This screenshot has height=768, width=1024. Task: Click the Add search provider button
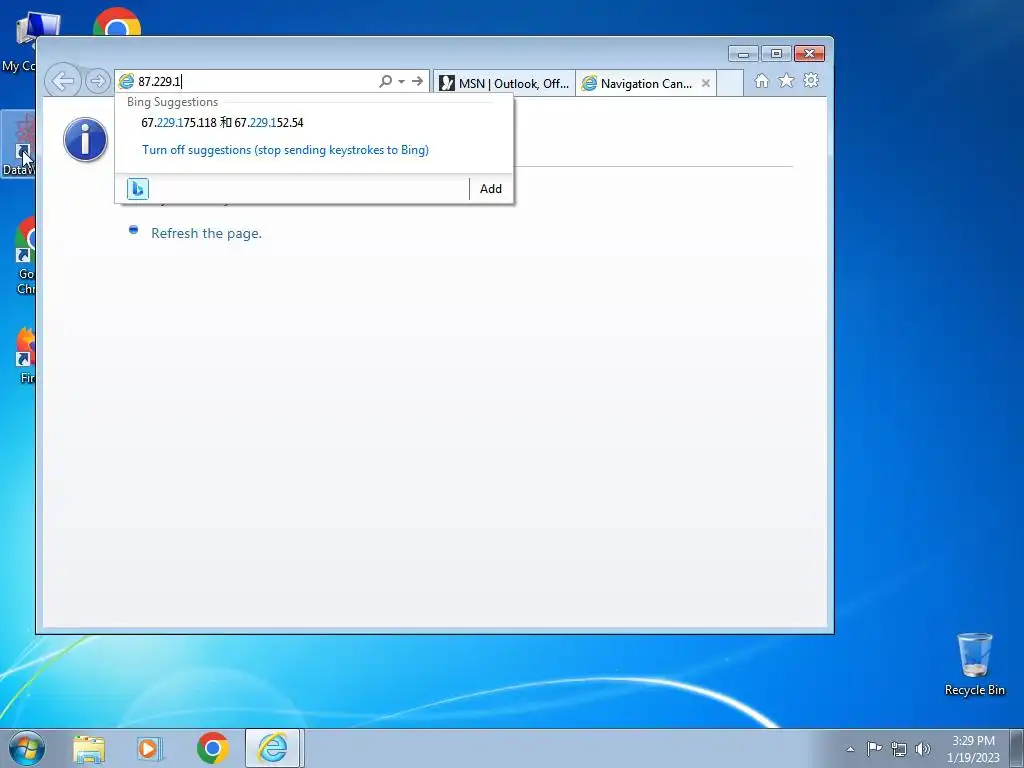click(x=491, y=189)
